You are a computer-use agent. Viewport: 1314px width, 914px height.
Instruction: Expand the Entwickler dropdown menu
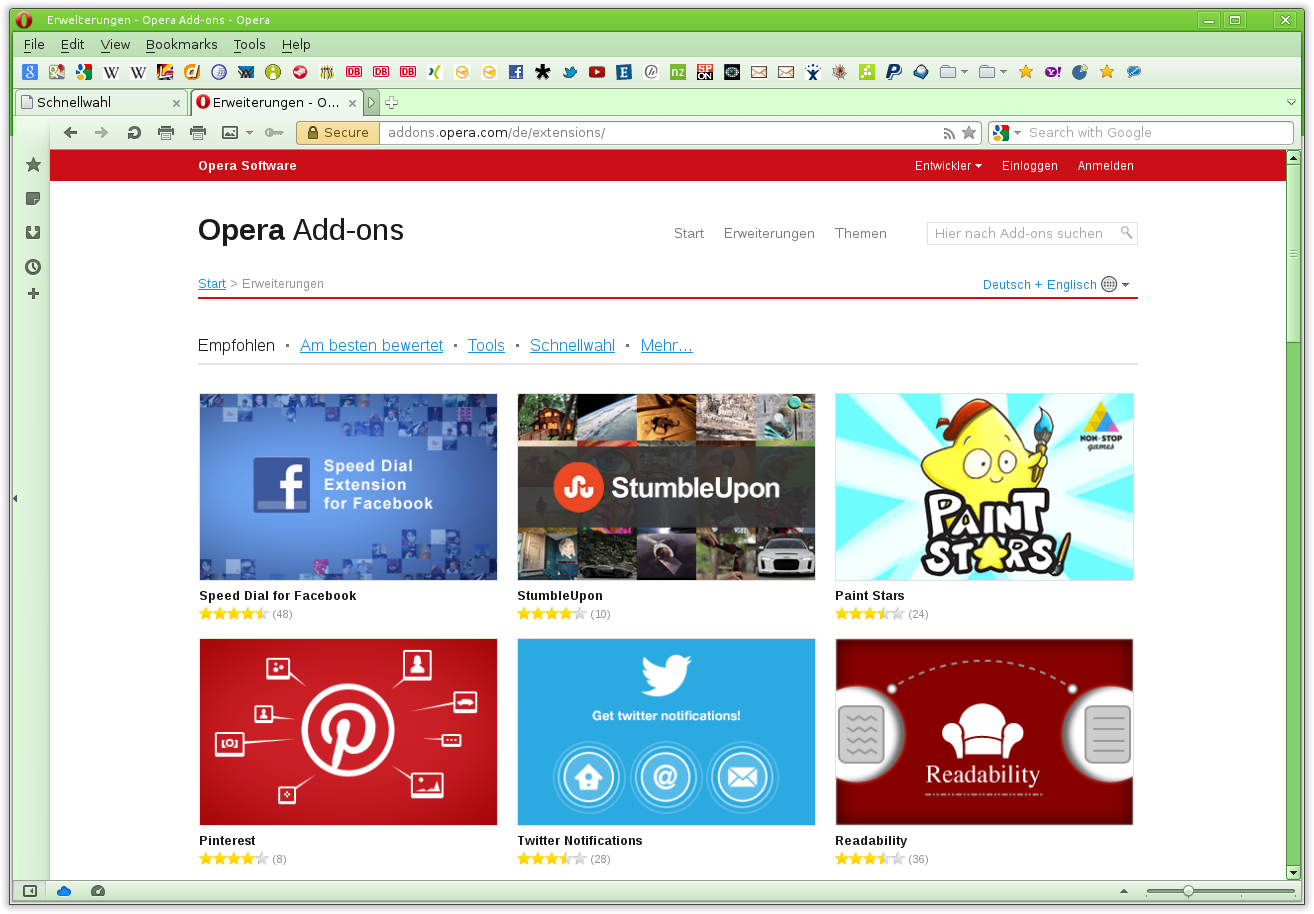coord(948,166)
